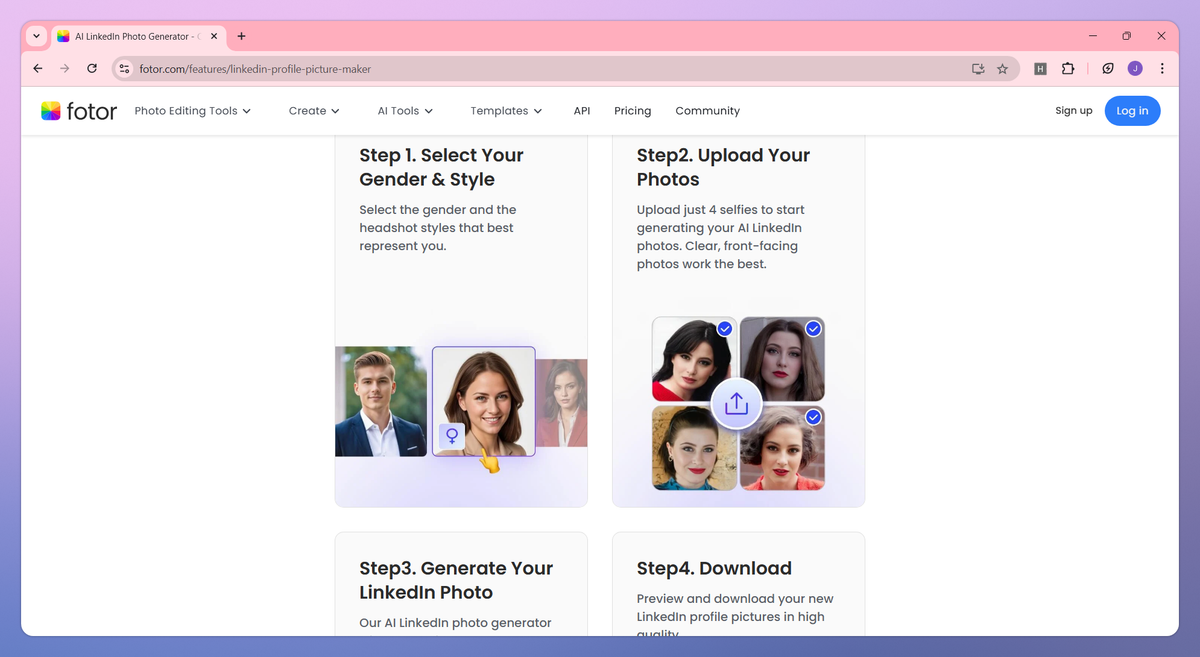
Task: Click the 'Select the gender and the headshot styles' text
Action: click(x=438, y=228)
